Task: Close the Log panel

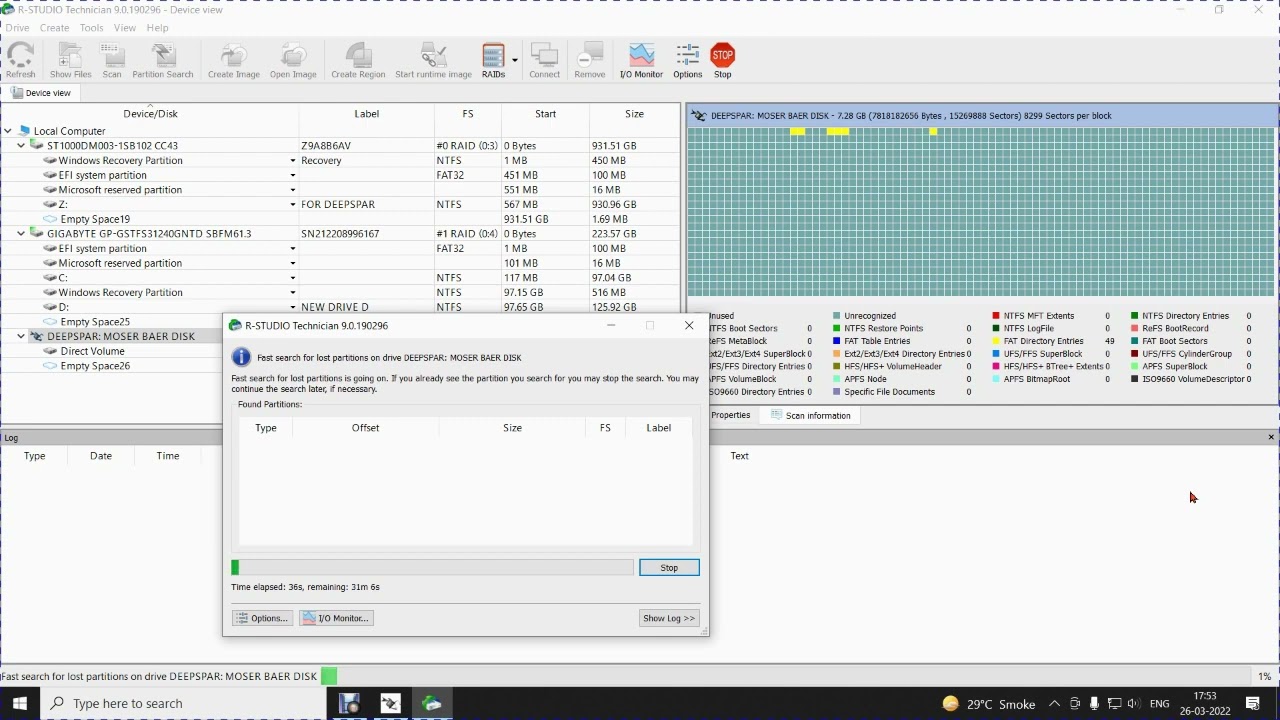Action: tap(1271, 438)
